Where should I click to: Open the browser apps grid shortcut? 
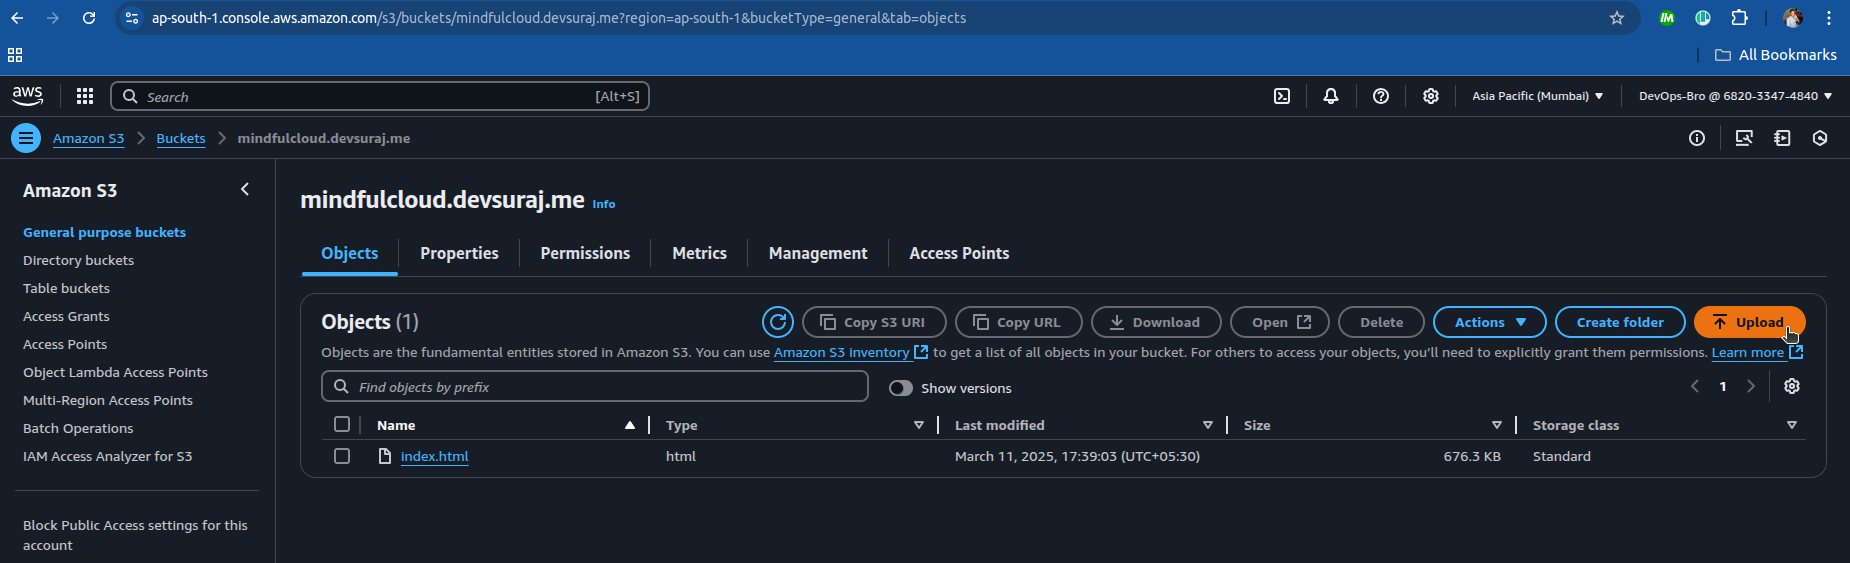coord(15,55)
